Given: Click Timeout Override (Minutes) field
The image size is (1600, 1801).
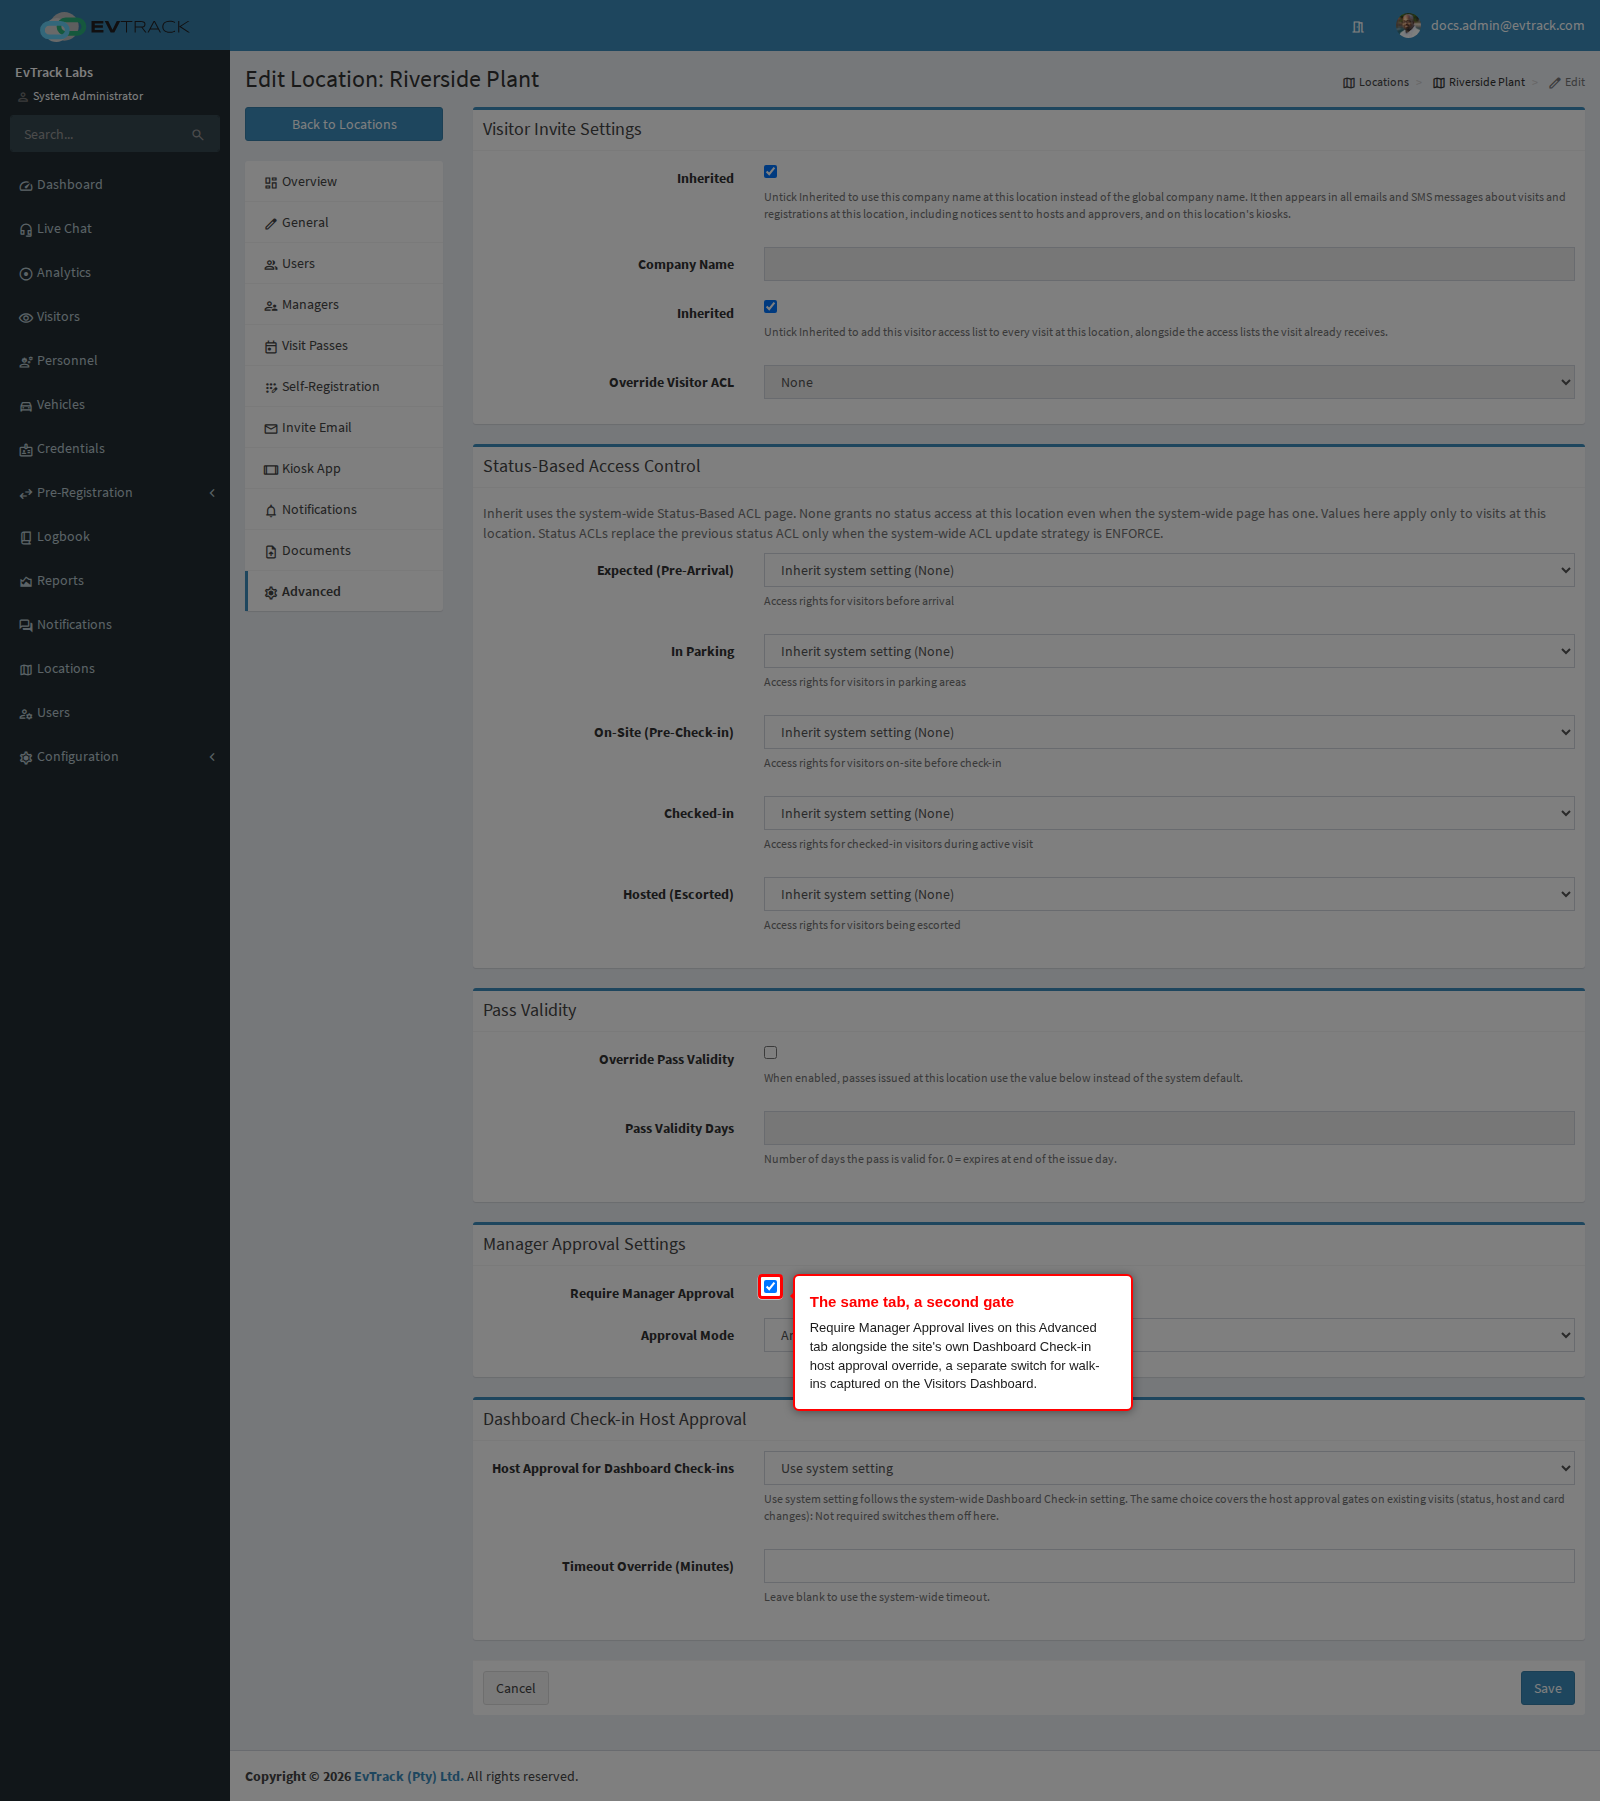Looking at the screenshot, I should pyautogui.click(x=1169, y=1566).
